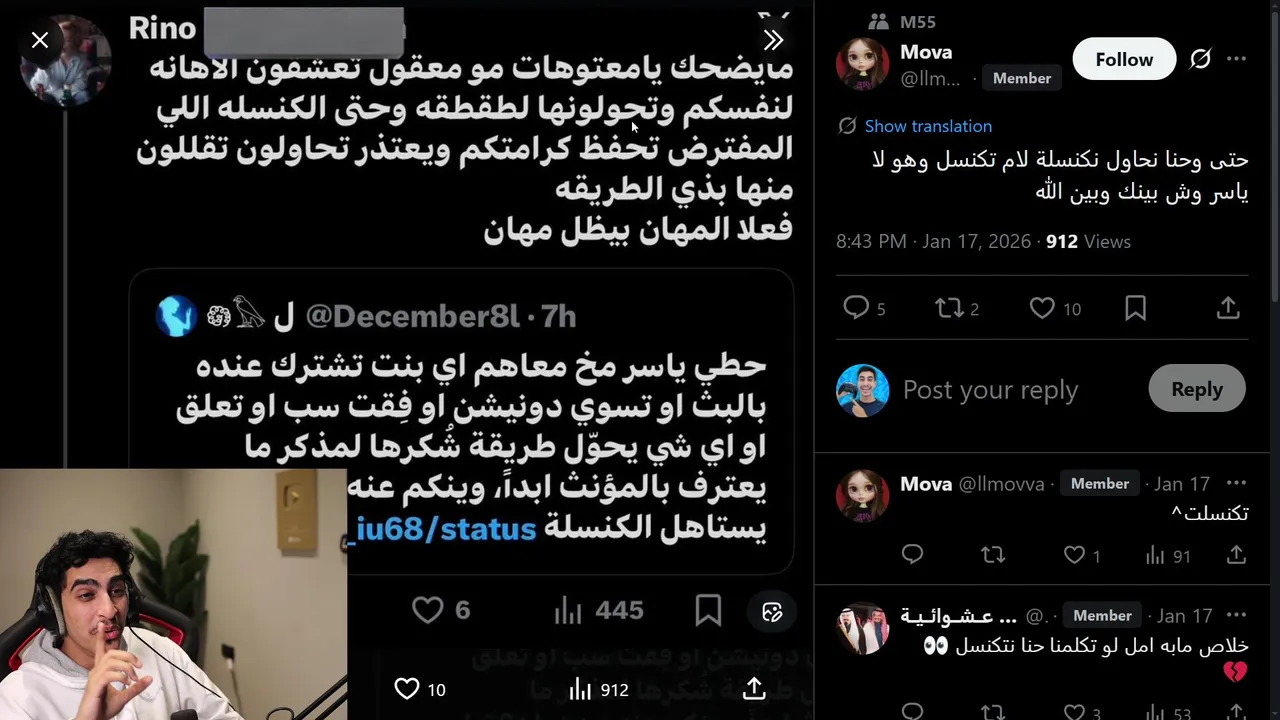Open more options on Mova's Jan 17 reply
1280x720 pixels.
1237,484
